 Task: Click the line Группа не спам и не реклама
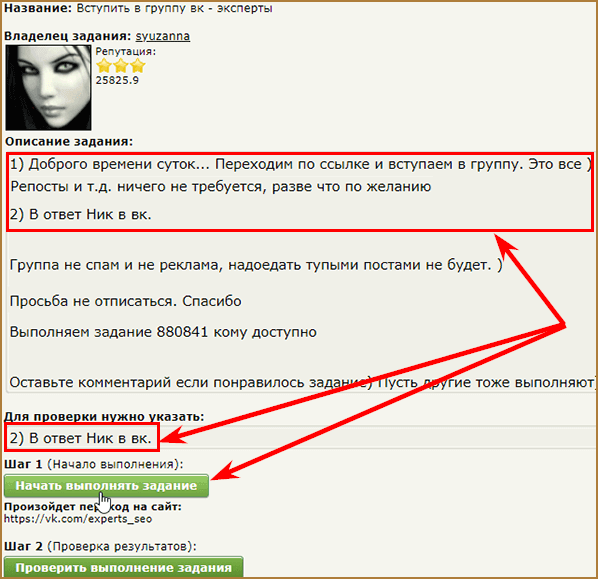coord(256,265)
